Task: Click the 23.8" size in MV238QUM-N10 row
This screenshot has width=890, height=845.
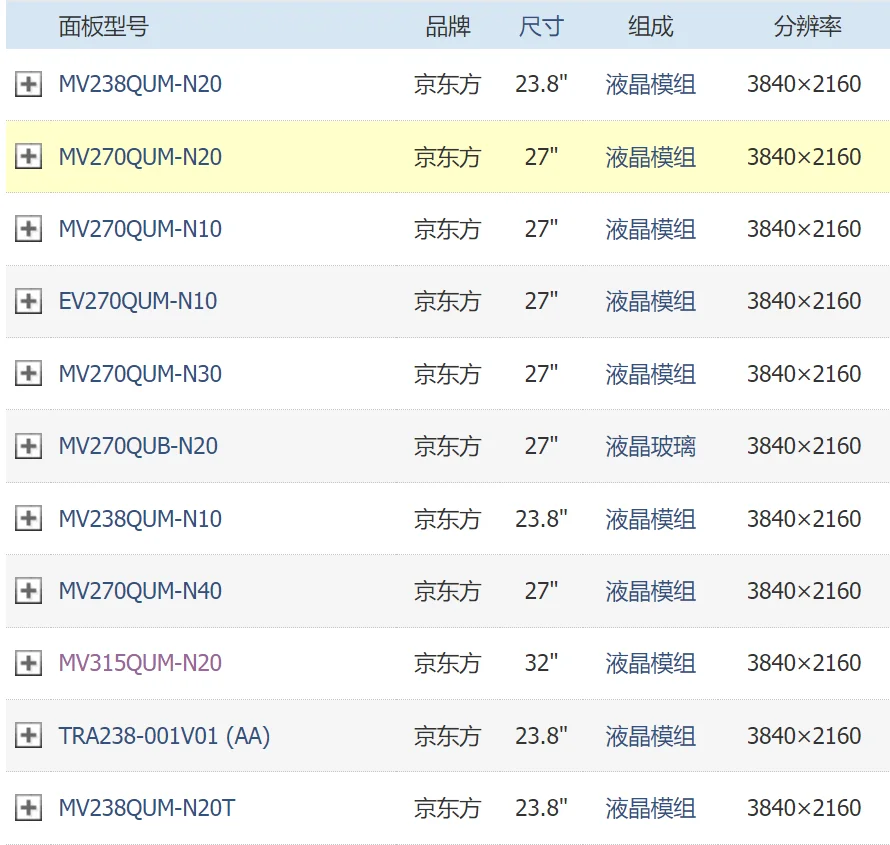Action: (x=541, y=519)
